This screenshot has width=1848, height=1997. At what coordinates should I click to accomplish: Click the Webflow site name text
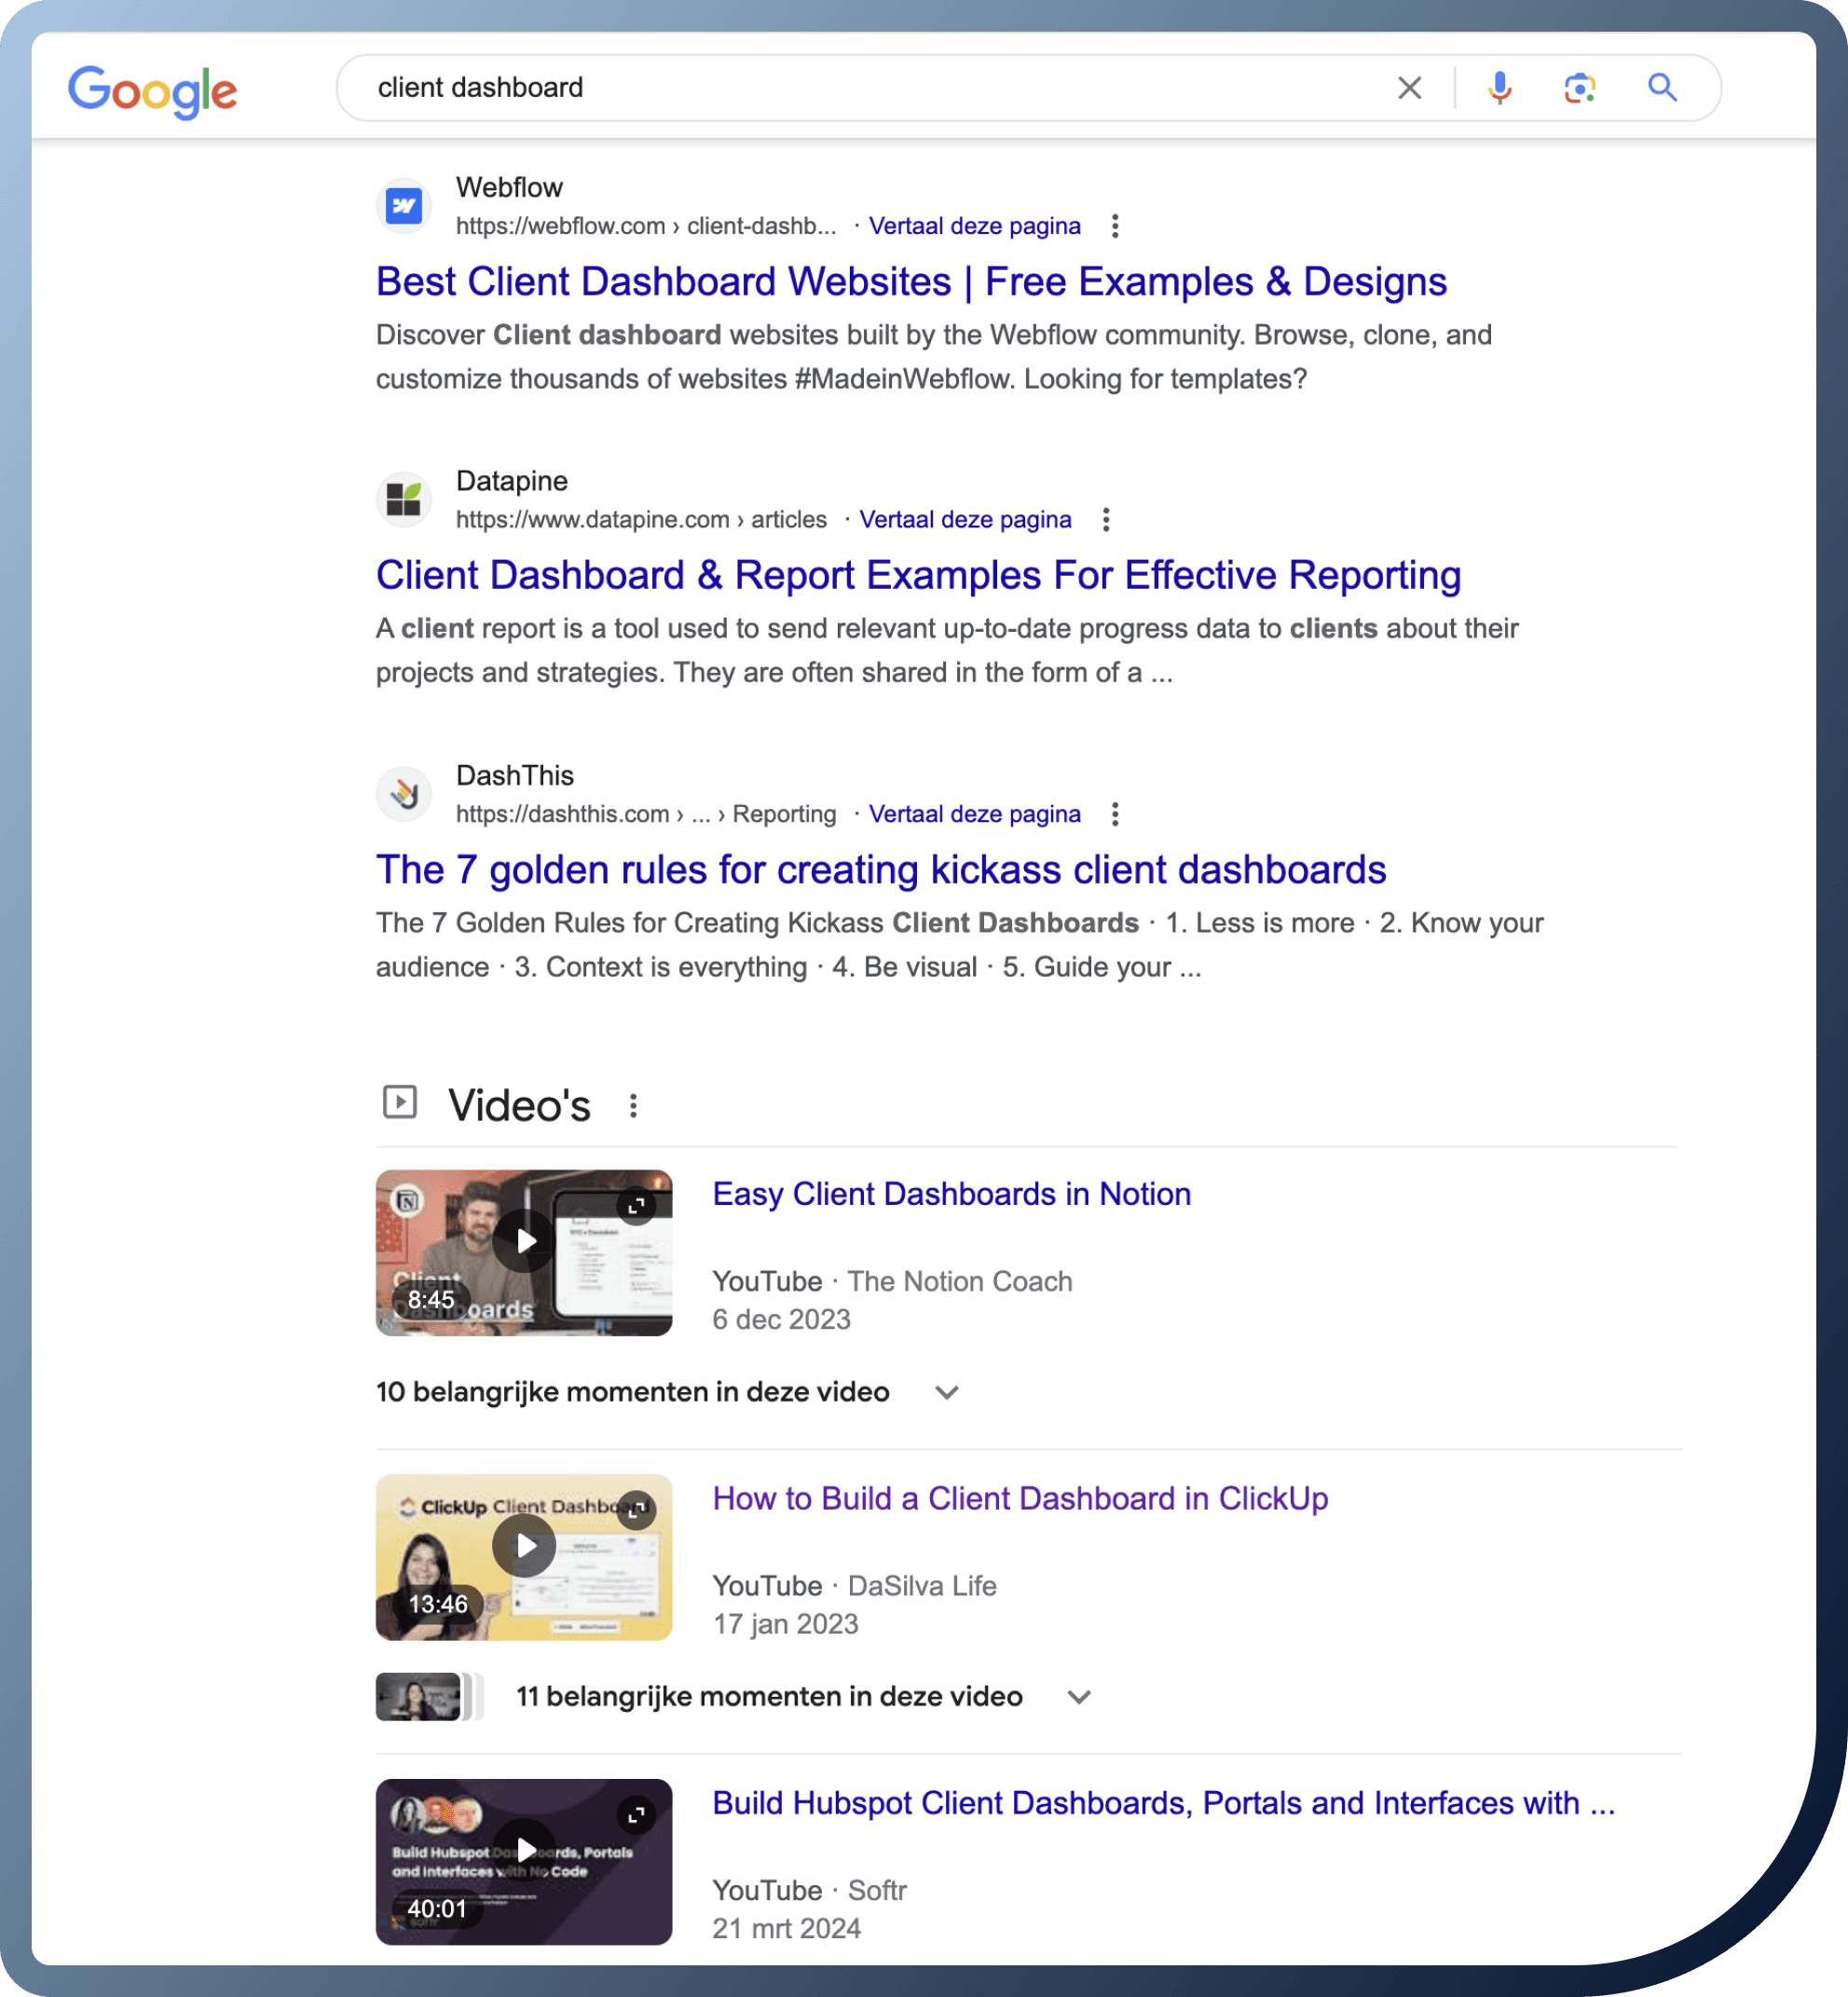(509, 187)
